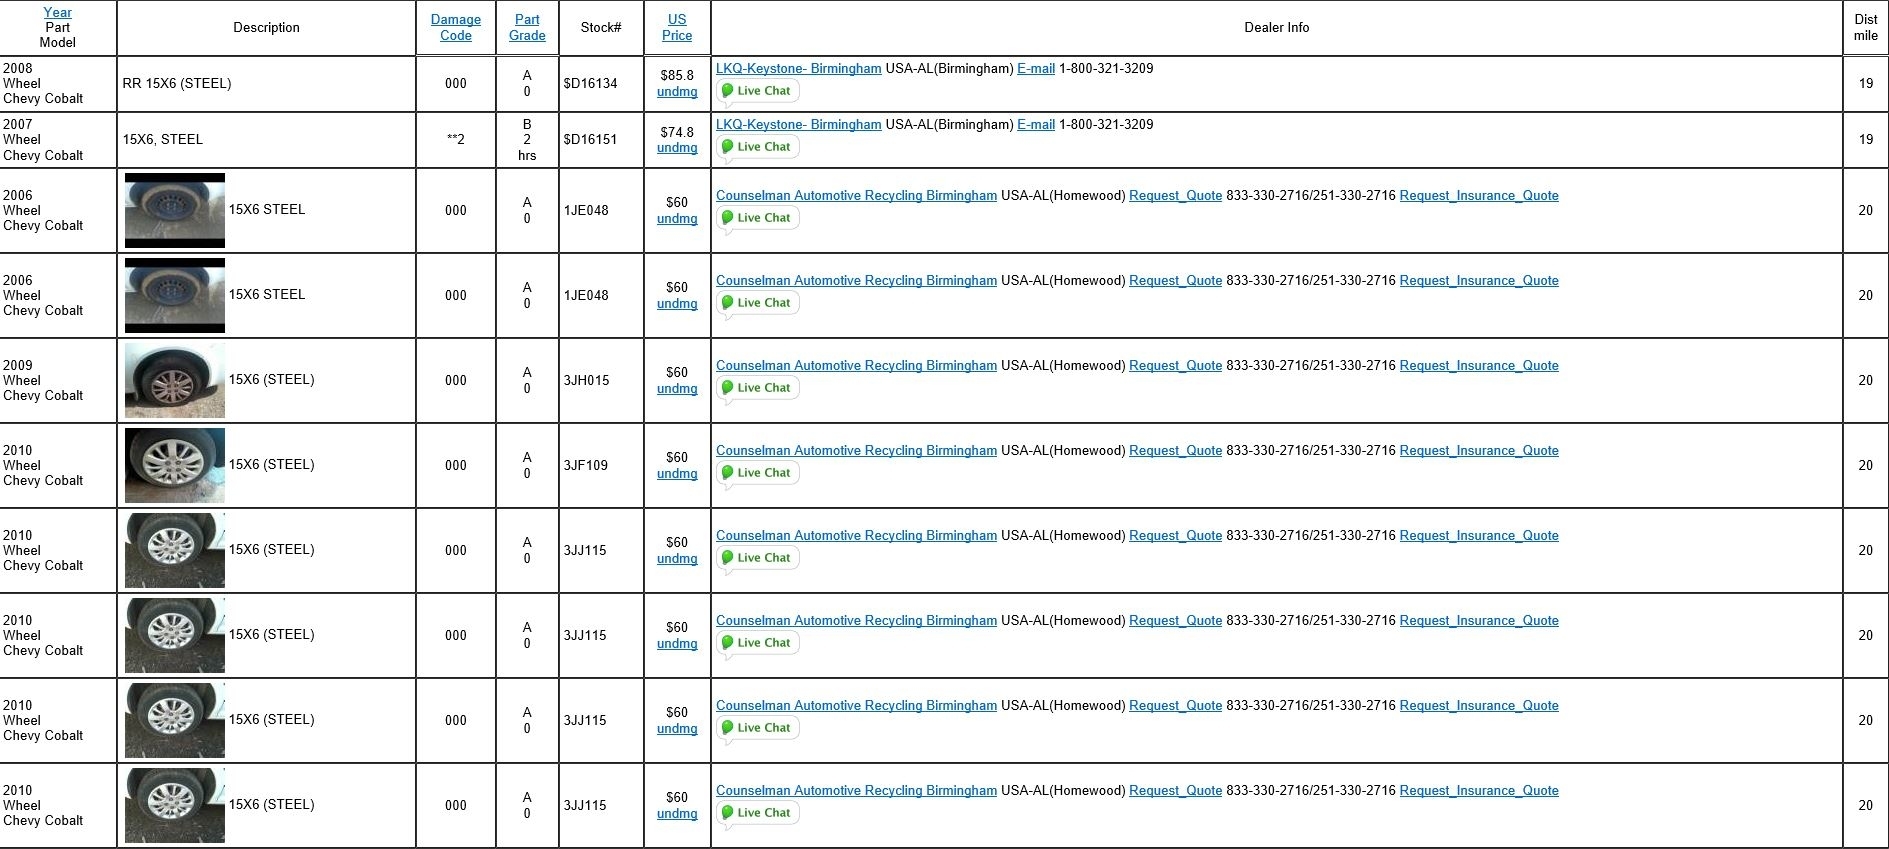Open LKQ-Keystone Birmingham link in 2008 wheel row
The image size is (1889, 849).
coord(799,69)
